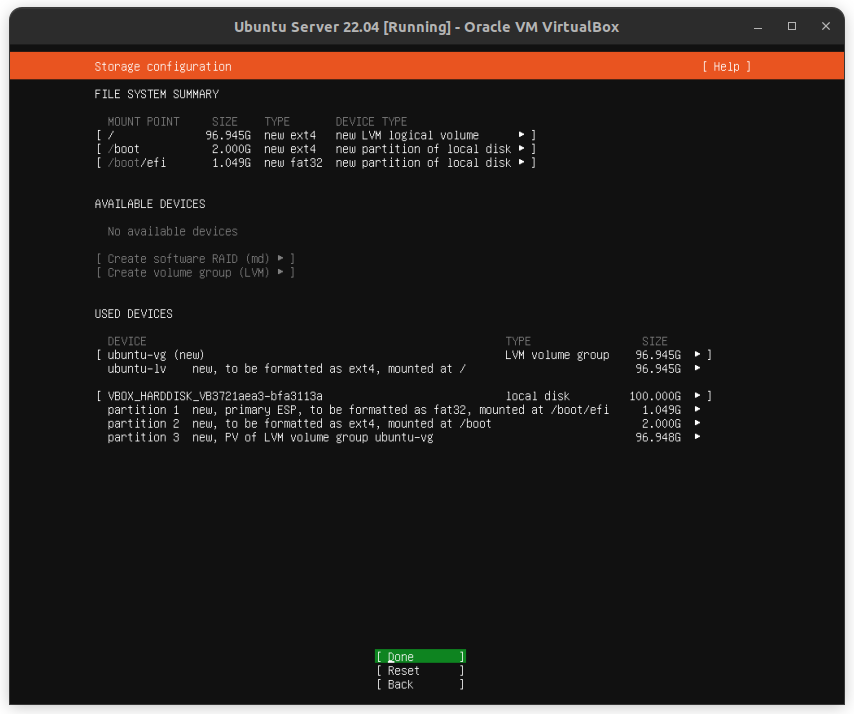Select VBOX_HARDDISK_VB3721aea3-bfa3113a device
Screen dimensions: 854x714
point(404,396)
